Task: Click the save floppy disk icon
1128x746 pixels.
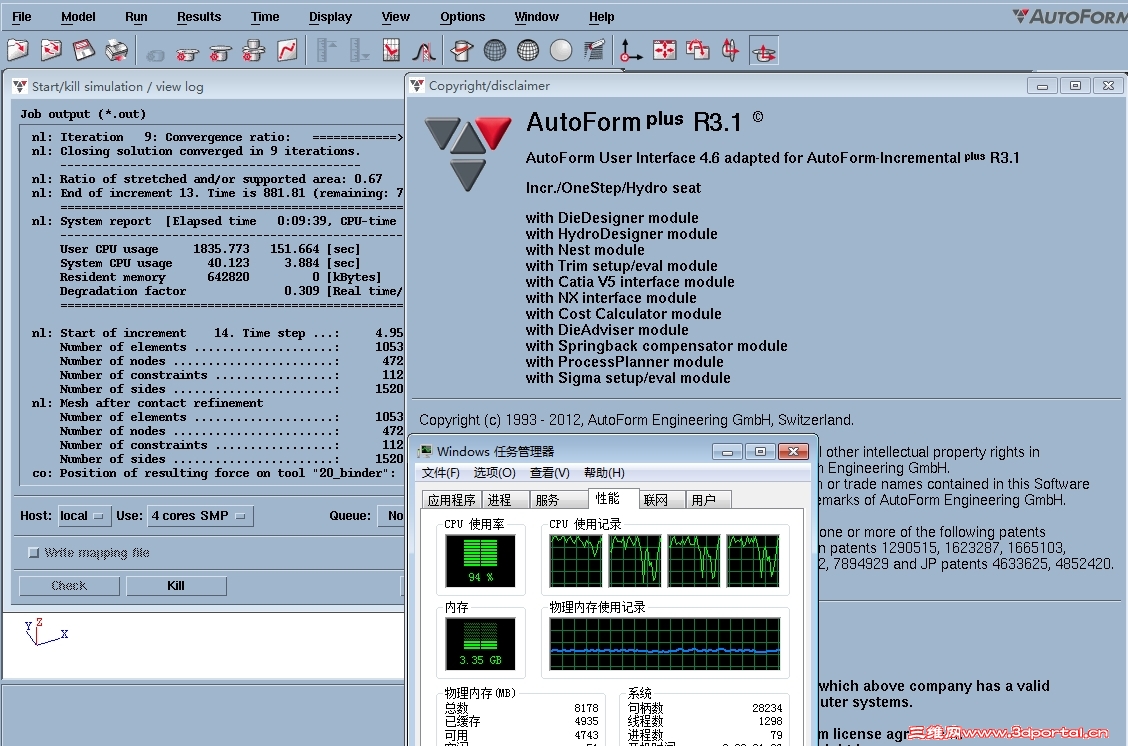Action: click(x=83, y=50)
